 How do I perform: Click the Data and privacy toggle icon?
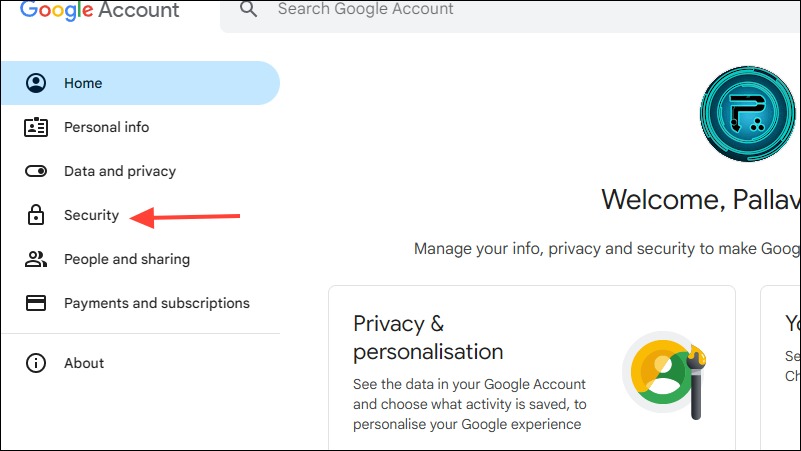pyautogui.click(x=36, y=171)
